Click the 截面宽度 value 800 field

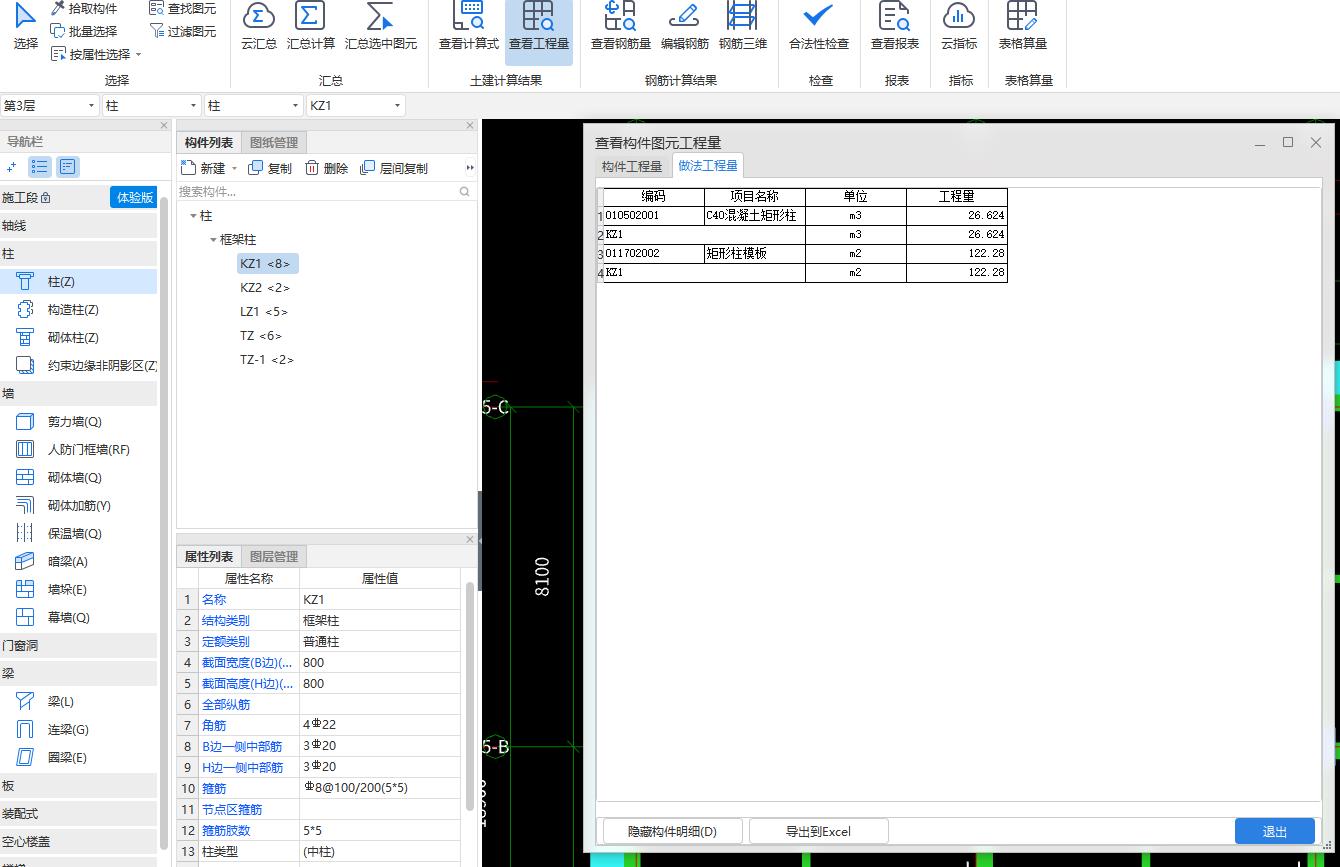pyautogui.click(x=380, y=663)
